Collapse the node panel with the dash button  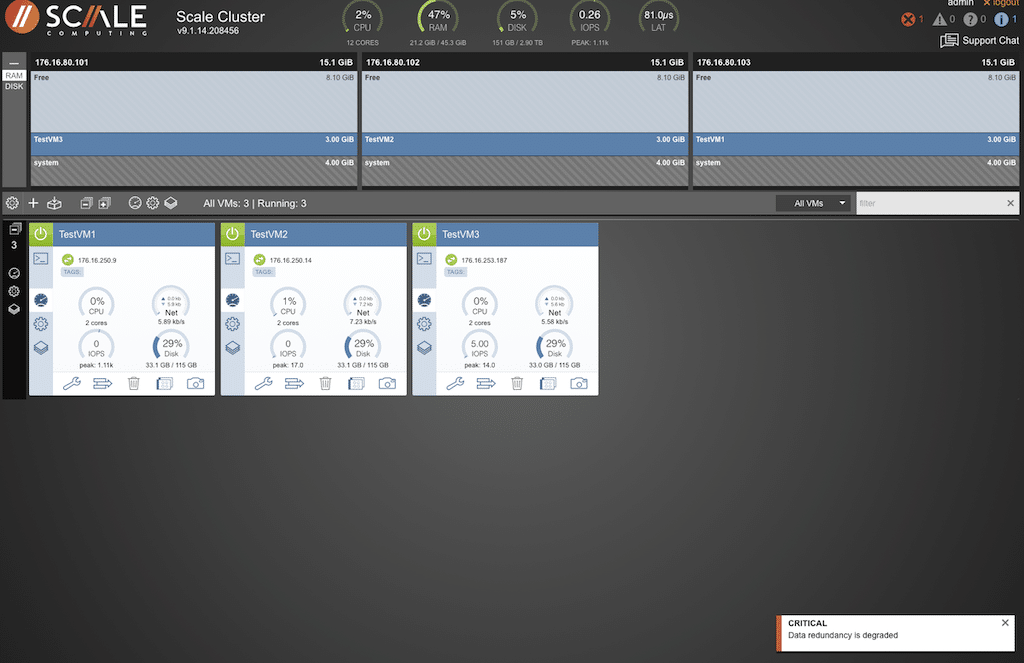point(14,63)
